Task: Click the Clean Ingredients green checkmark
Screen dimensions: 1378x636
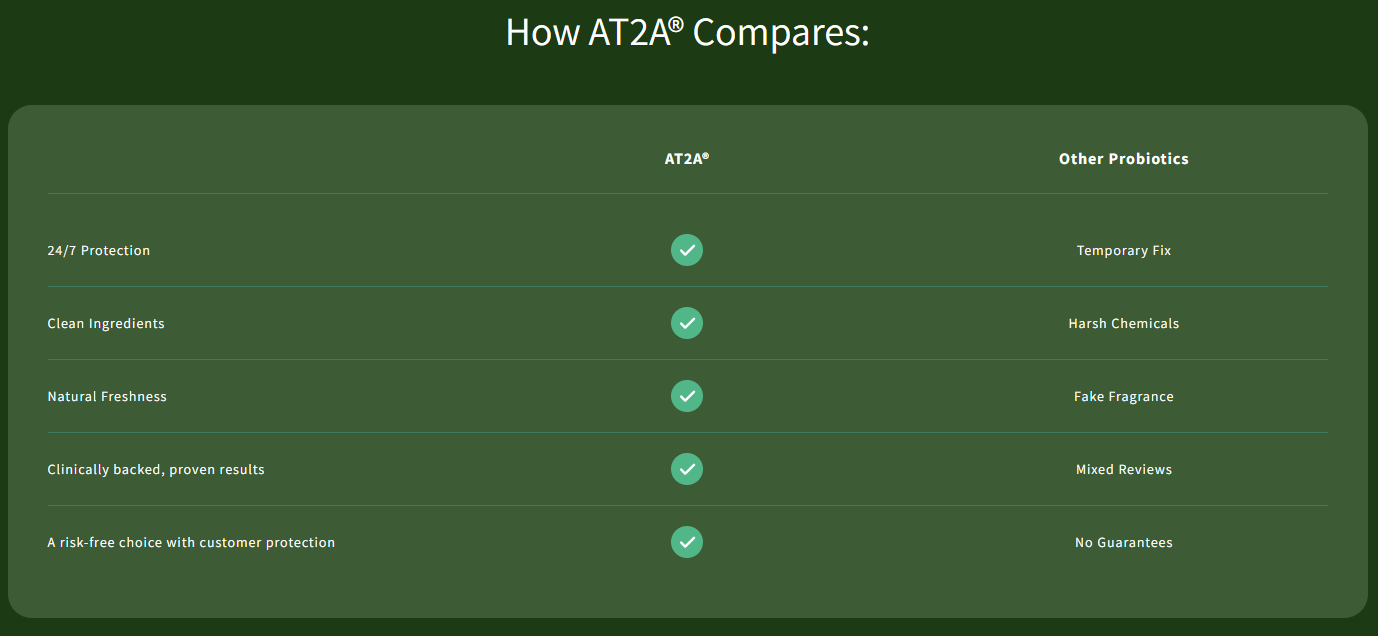Action: point(687,323)
